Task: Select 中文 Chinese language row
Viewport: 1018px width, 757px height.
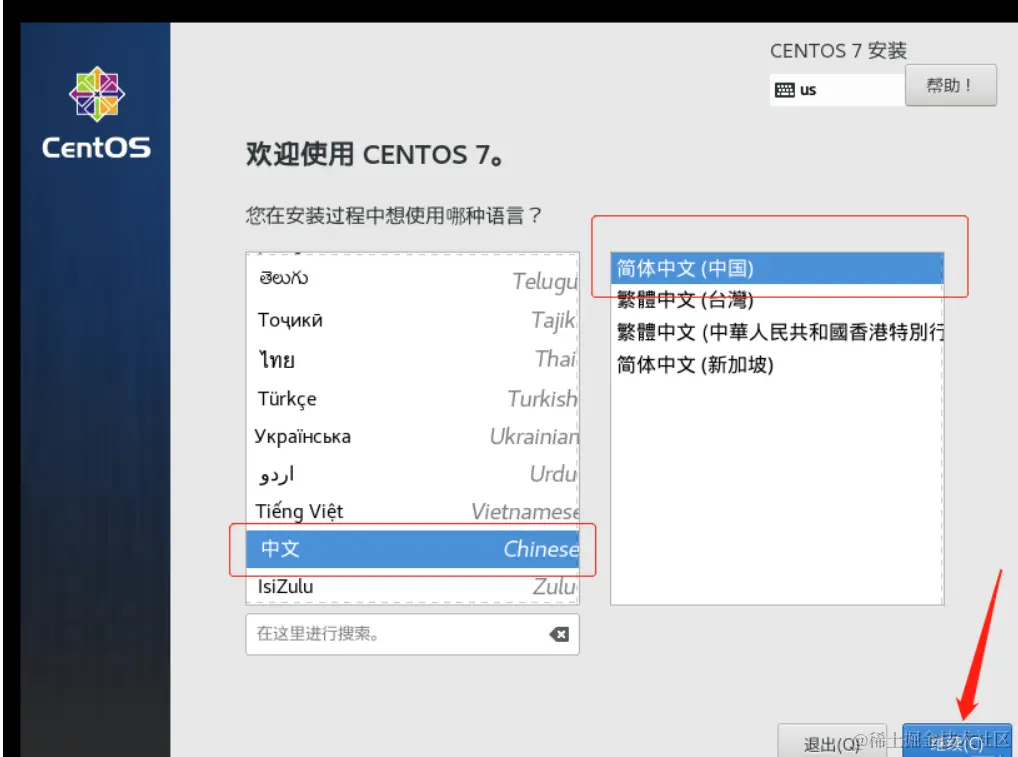Action: [412, 549]
